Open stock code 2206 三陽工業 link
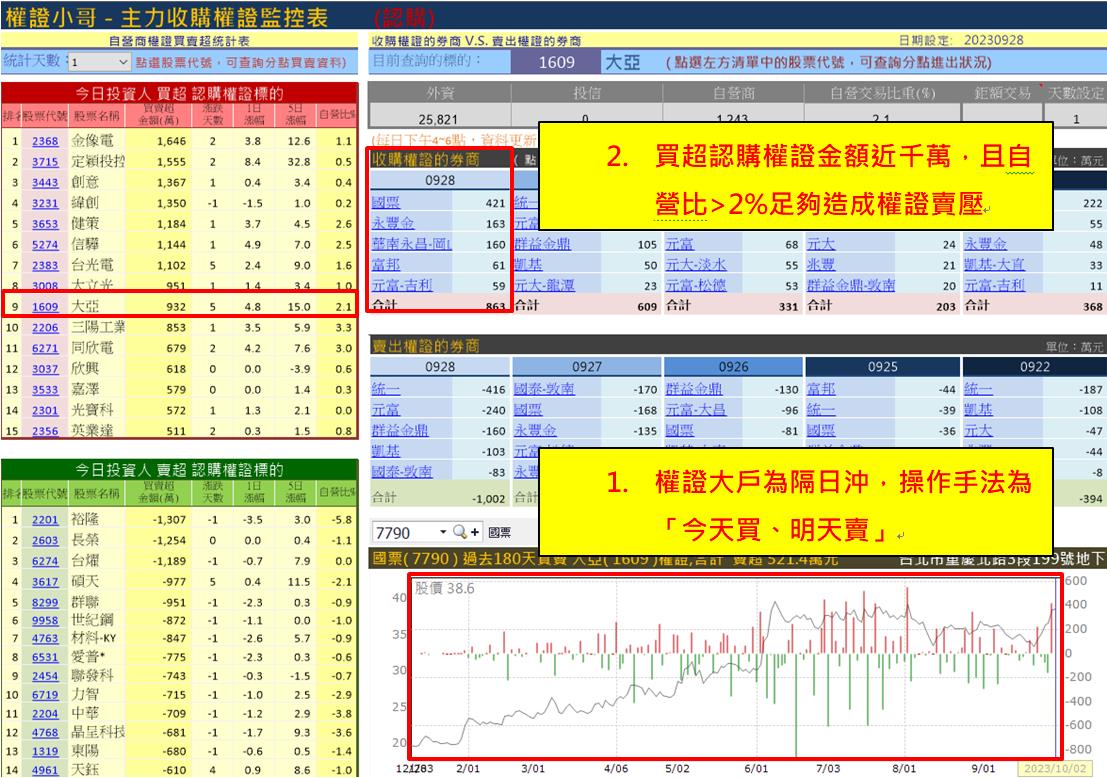 [x=45, y=328]
